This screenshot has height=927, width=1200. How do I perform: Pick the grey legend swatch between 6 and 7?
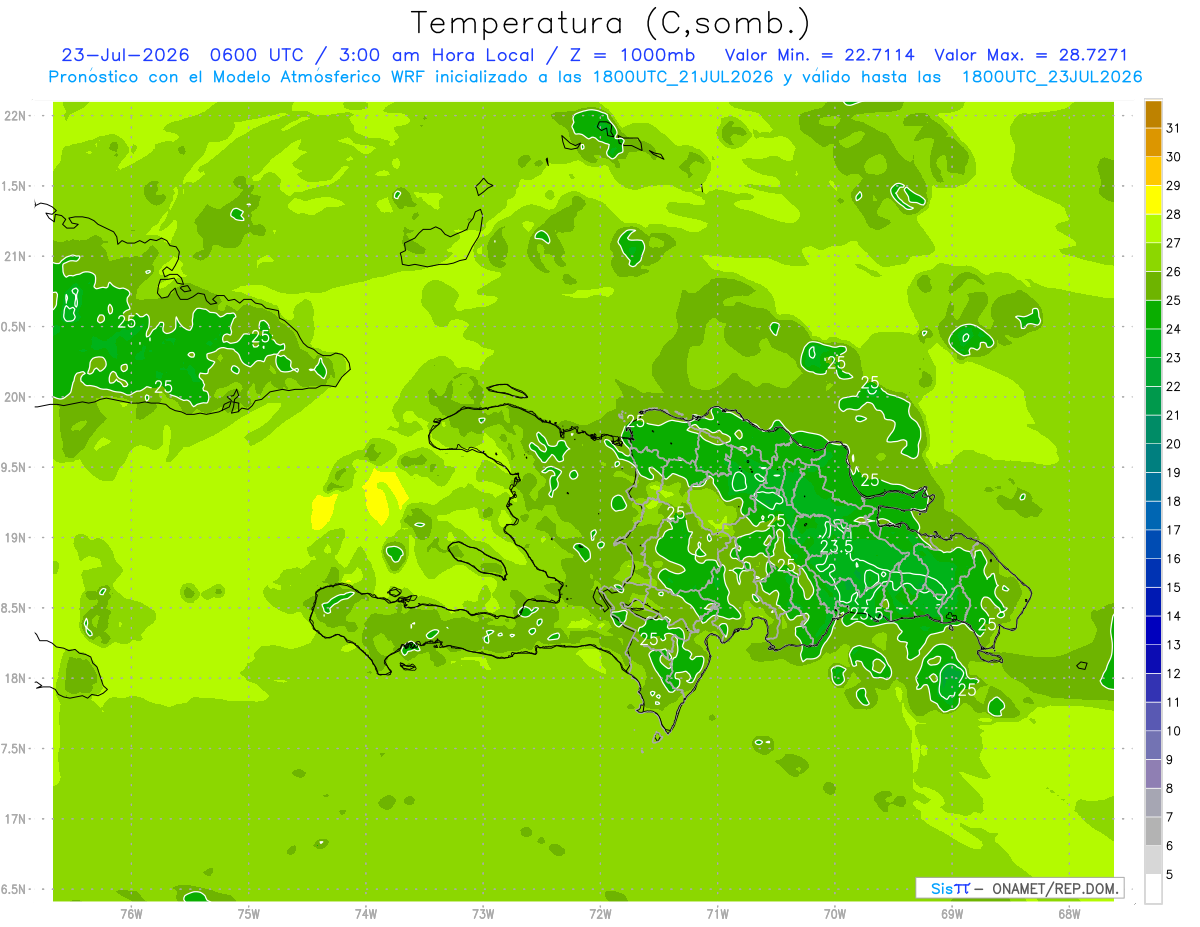[1153, 832]
